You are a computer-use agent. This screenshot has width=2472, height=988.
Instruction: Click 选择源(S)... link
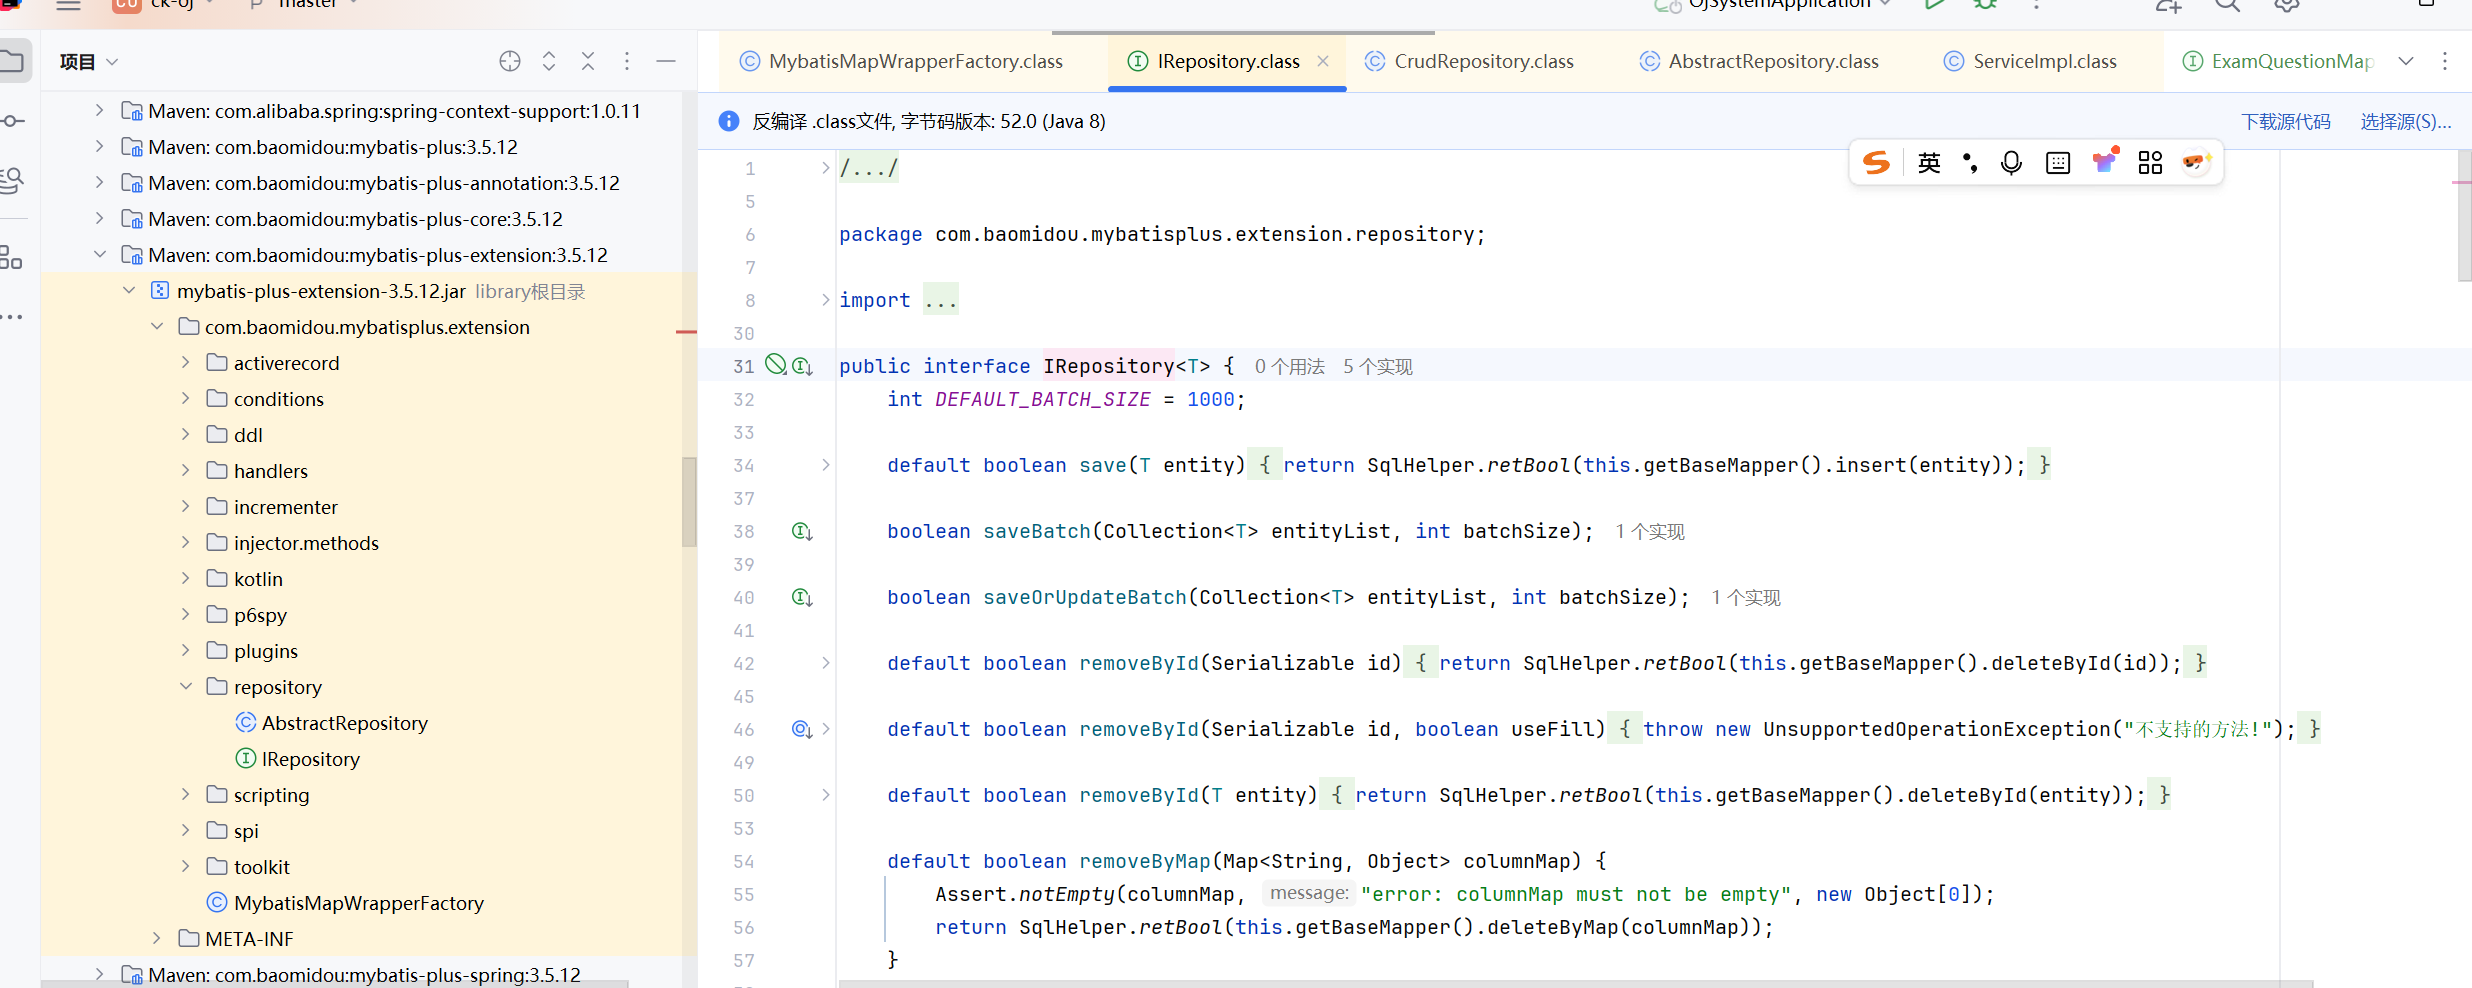pos(2406,121)
